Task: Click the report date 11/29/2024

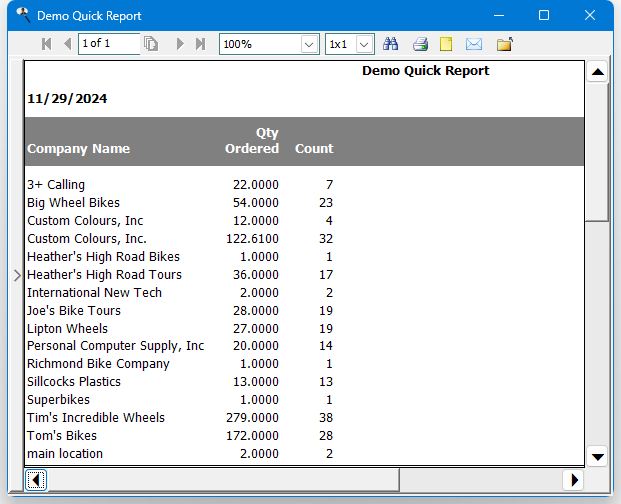Action: tap(67, 99)
